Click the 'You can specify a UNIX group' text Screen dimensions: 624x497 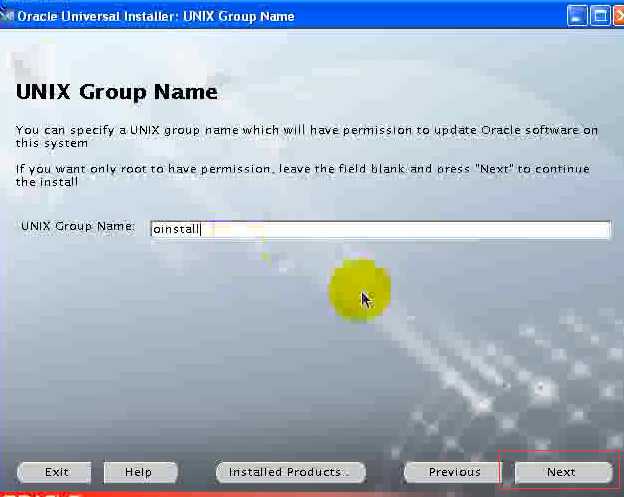coord(306,136)
